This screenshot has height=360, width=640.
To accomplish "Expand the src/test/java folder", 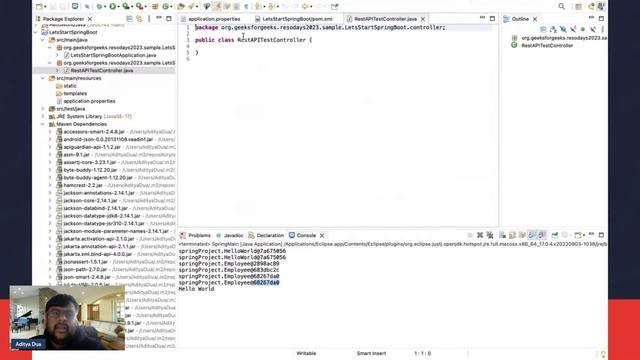I will point(43,109).
